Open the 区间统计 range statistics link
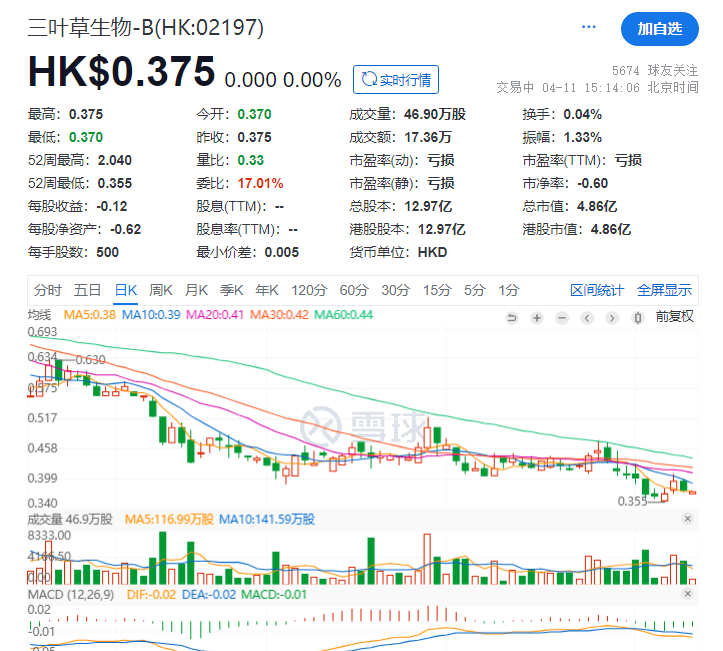Screen dimensions: 723x651 point(597,290)
